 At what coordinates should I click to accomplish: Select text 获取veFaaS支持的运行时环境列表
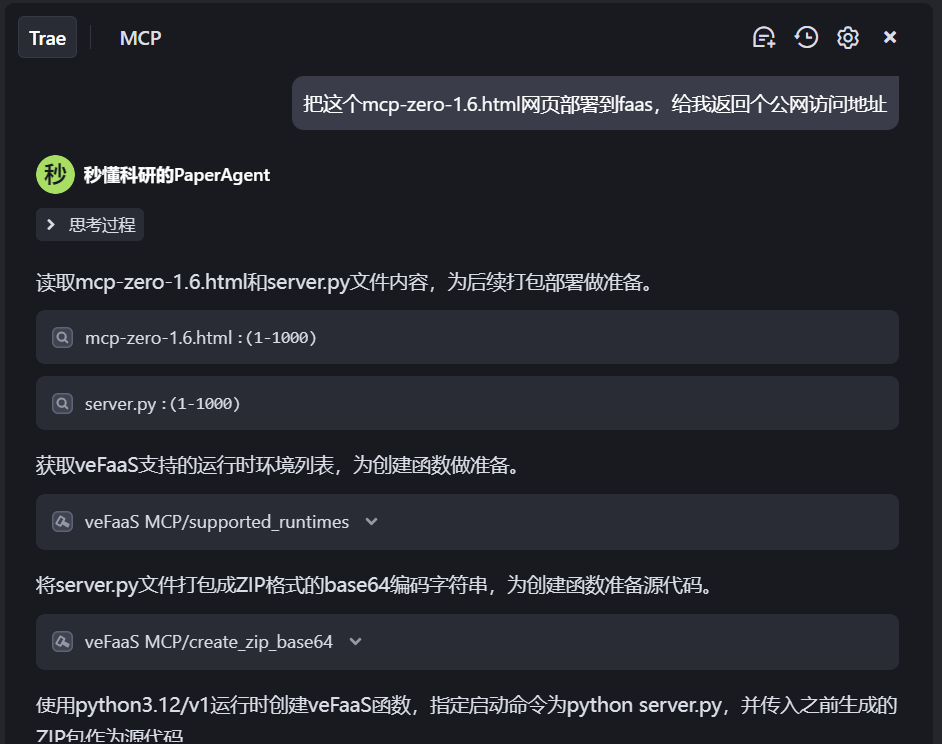(184, 465)
